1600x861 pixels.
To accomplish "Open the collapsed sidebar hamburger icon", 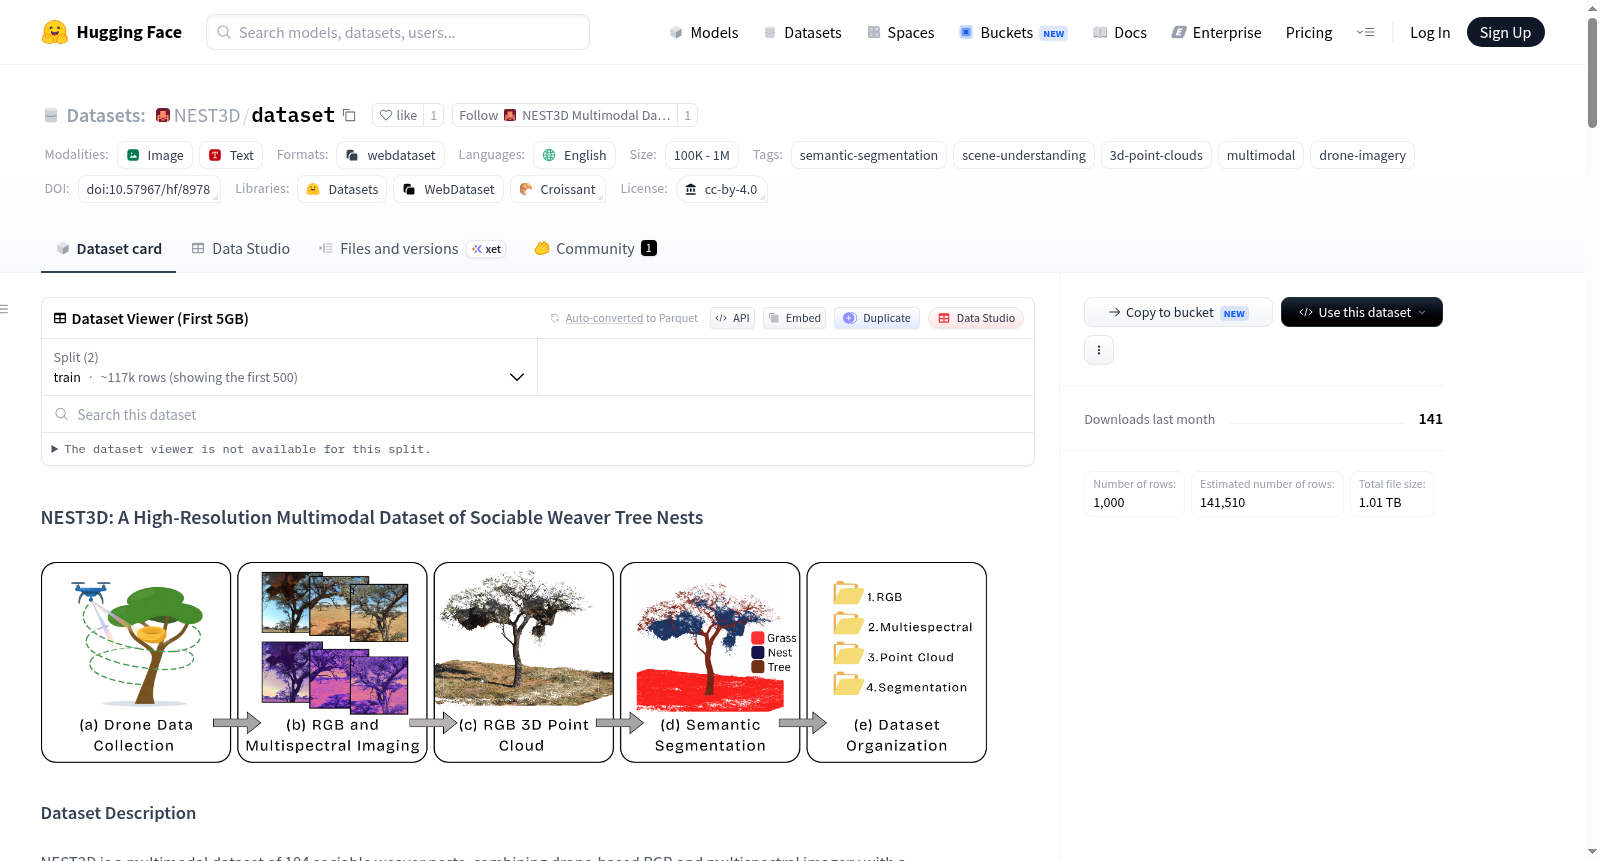I will [5, 310].
